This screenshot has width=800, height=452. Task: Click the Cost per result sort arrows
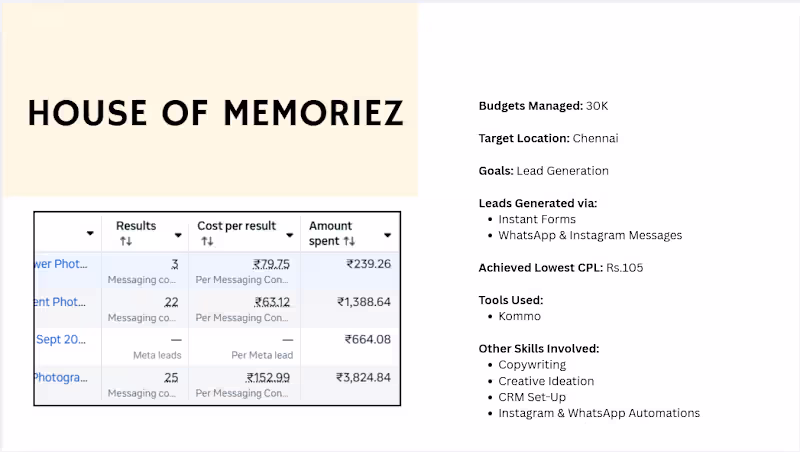click(207, 241)
